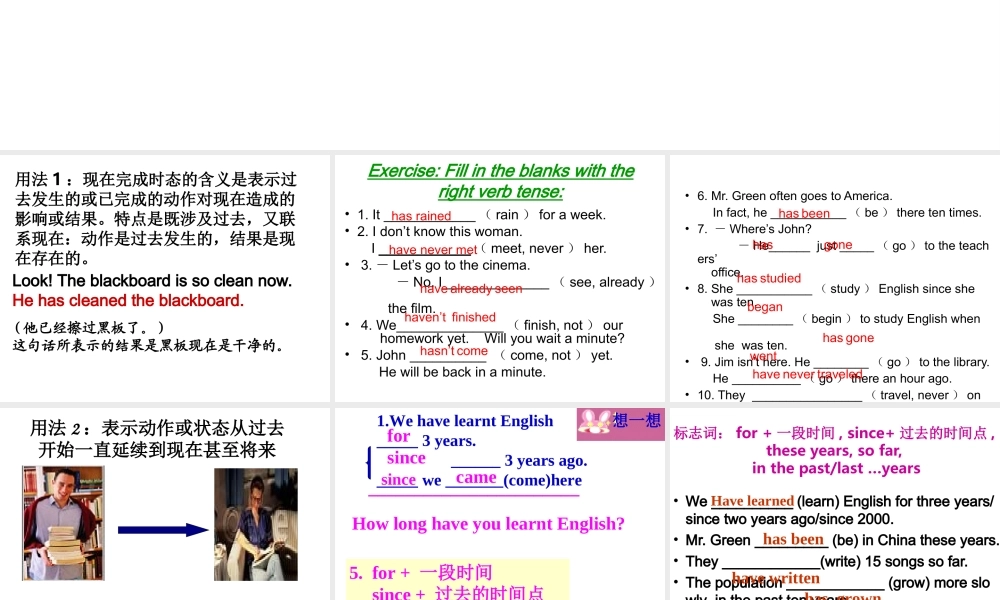Click the red answer 'has been' in item 6
The image size is (1000, 600).
pyautogui.click(x=804, y=214)
